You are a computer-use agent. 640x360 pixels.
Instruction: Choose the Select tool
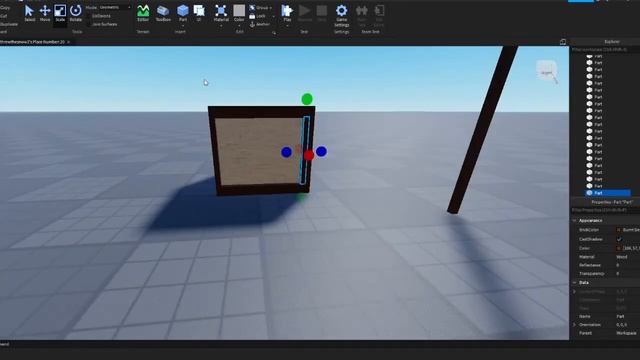29,13
